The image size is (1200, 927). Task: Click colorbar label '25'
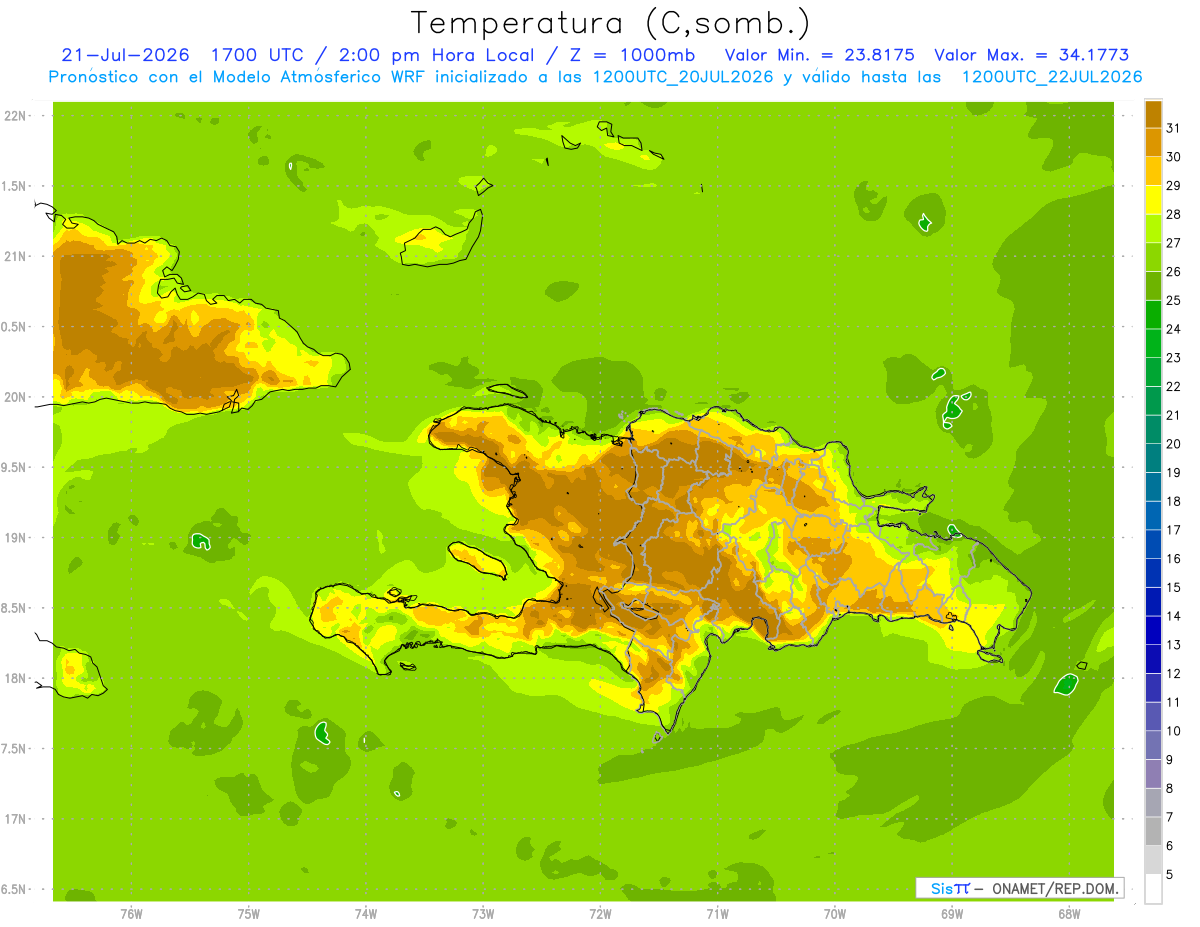point(1172,300)
